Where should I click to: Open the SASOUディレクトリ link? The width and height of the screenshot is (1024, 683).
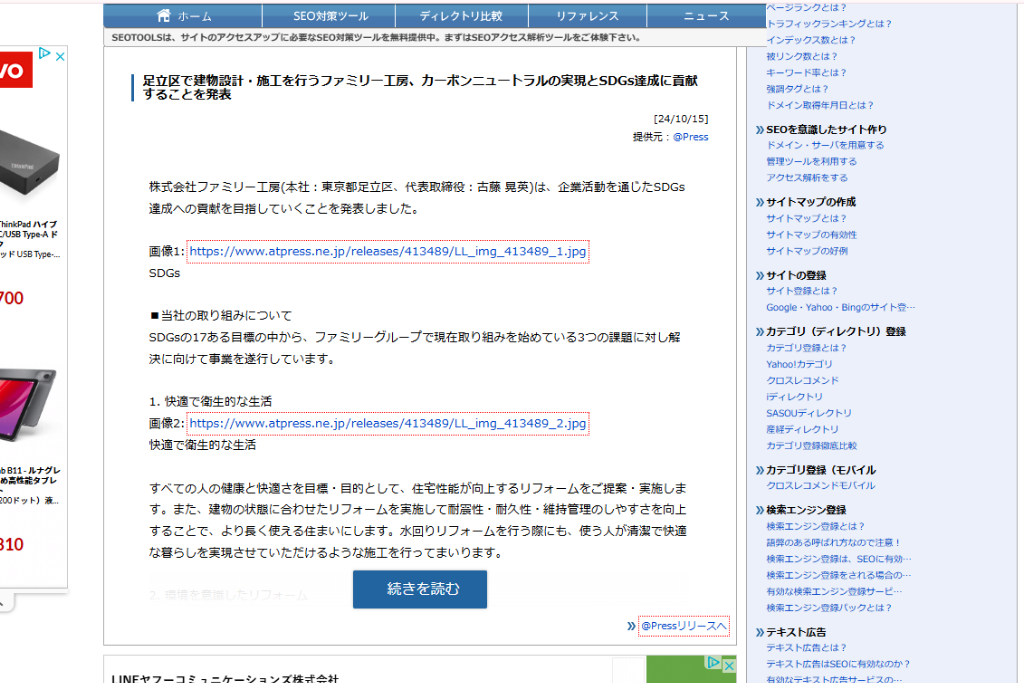pyautogui.click(x=808, y=413)
